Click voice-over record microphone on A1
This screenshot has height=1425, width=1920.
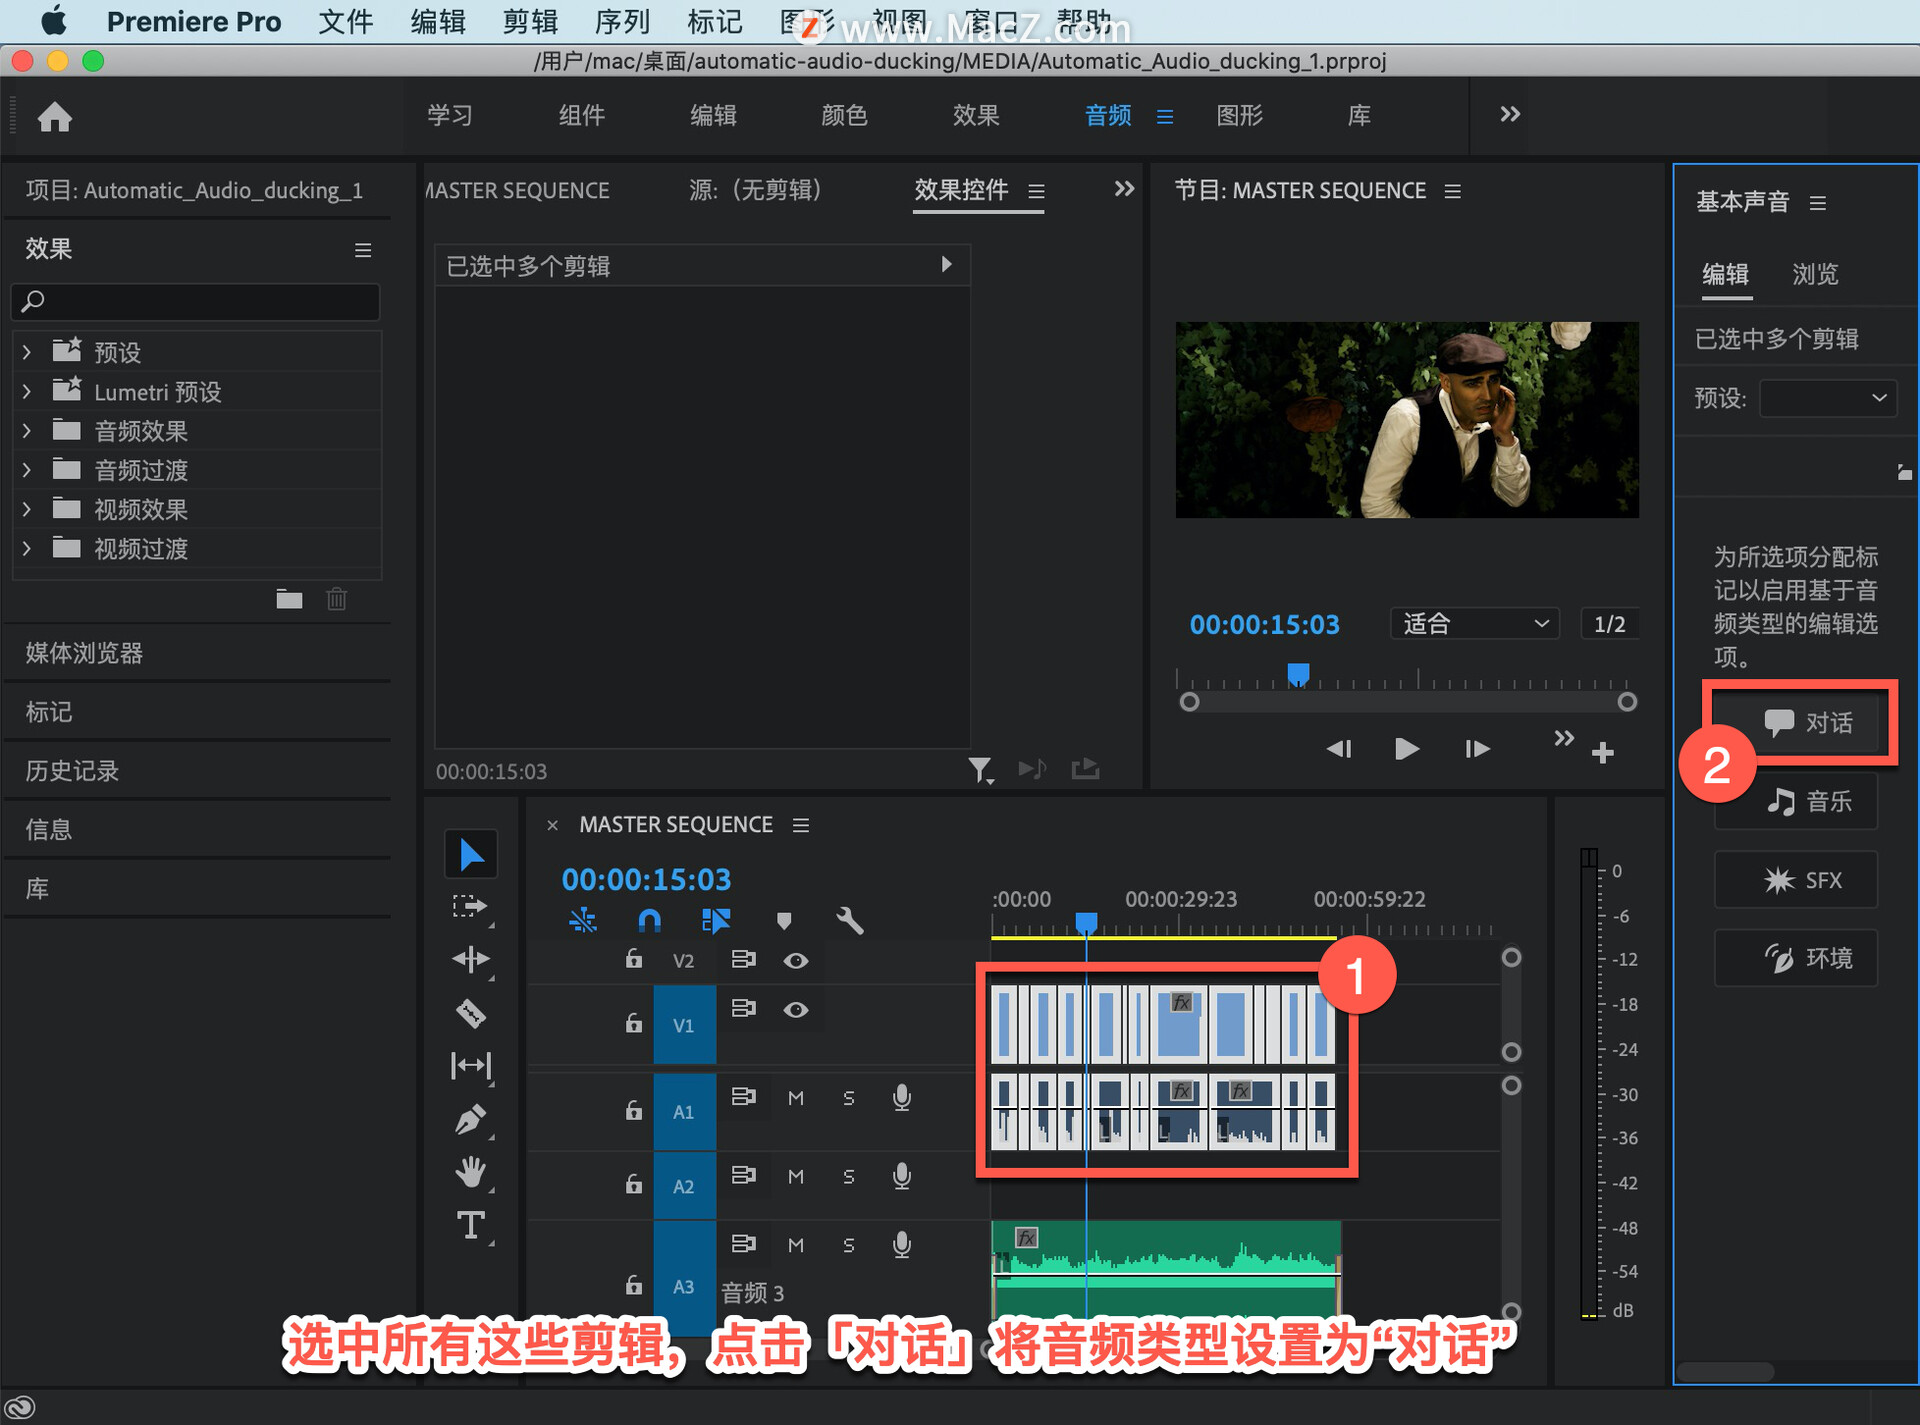901,1097
